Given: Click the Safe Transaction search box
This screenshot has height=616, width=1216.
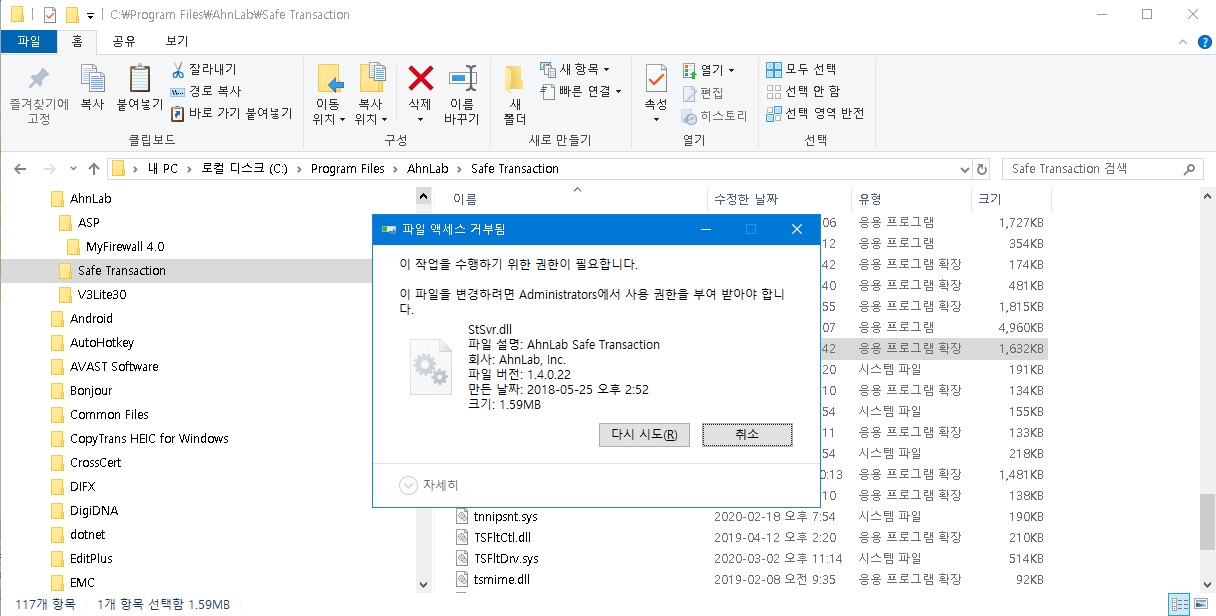Looking at the screenshot, I should (1104, 169).
